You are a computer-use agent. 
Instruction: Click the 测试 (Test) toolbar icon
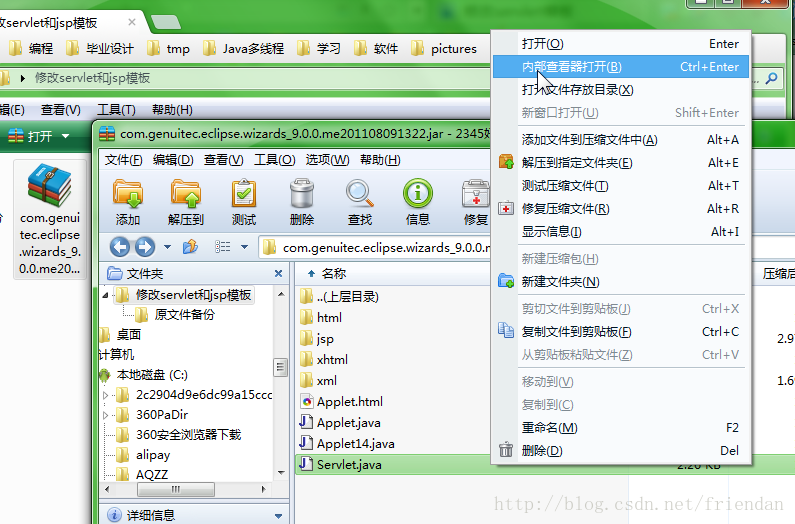(244, 202)
